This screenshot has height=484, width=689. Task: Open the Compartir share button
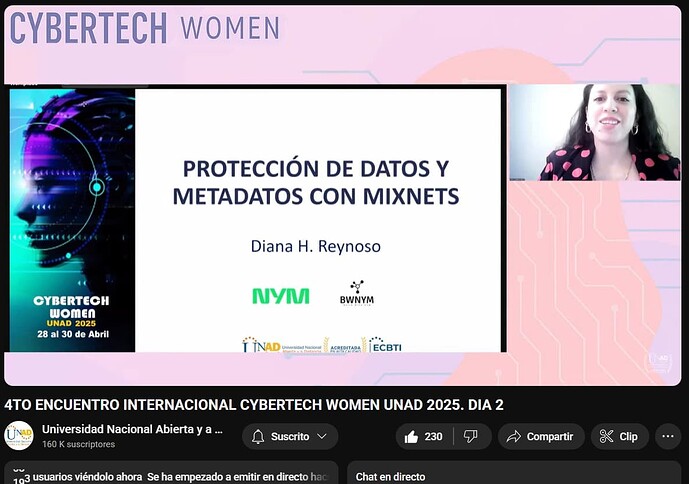pyautogui.click(x=541, y=437)
